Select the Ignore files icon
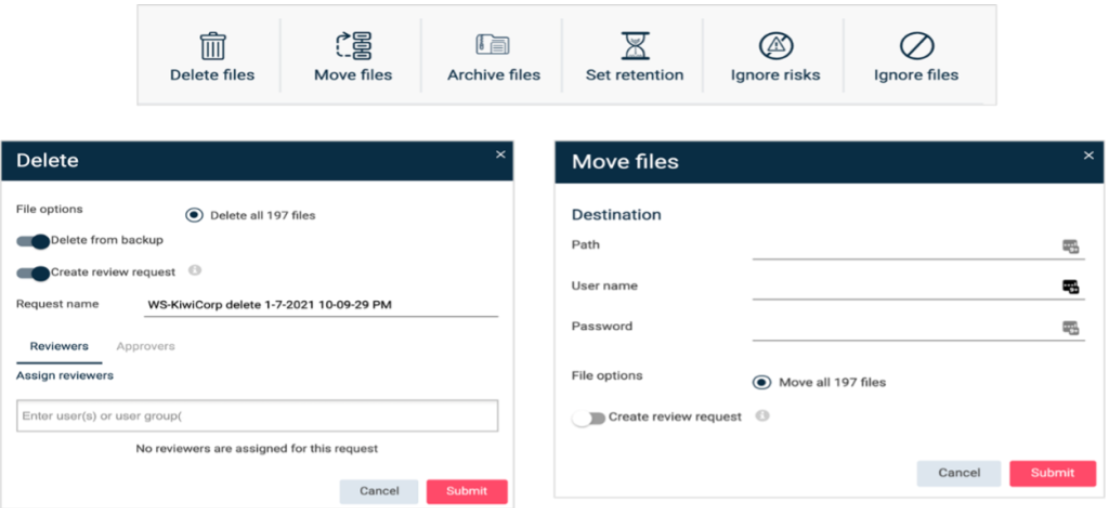Viewport: 1107px width, 508px height. coord(916,46)
